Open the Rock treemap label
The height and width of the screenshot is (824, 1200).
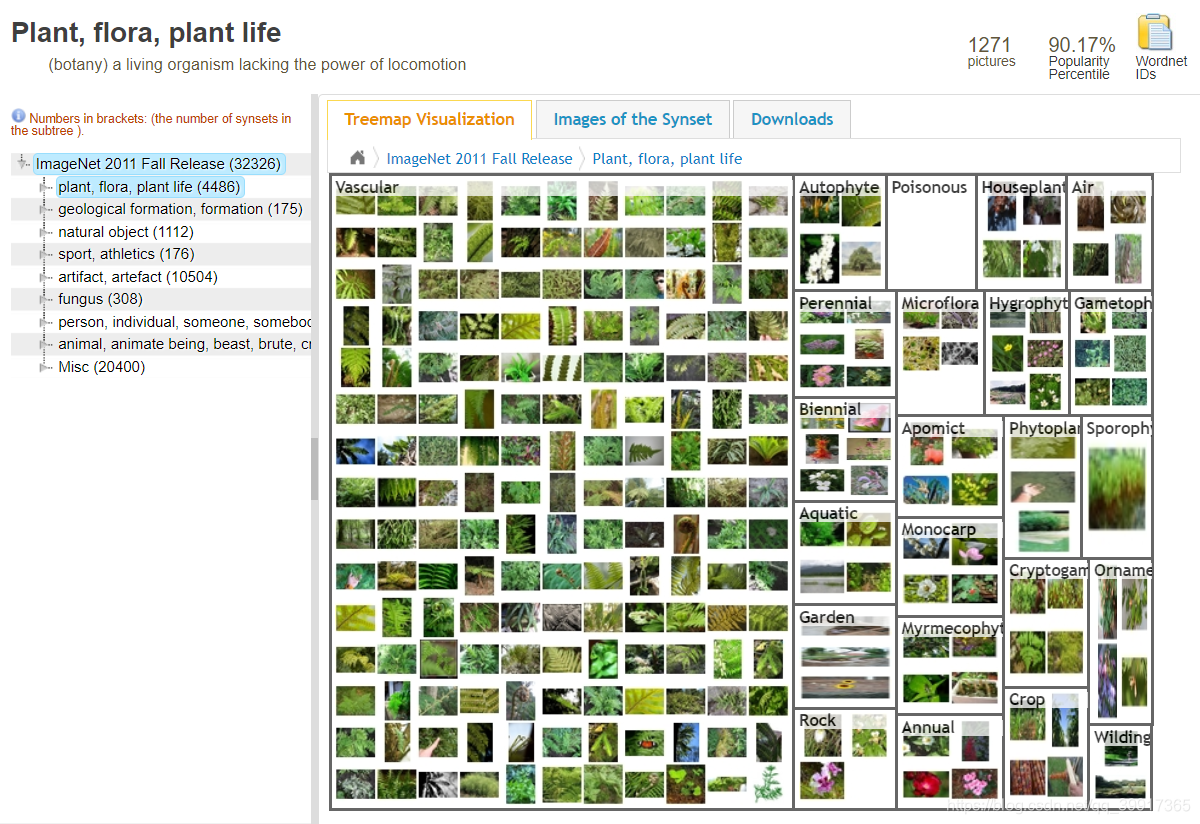click(817, 720)
